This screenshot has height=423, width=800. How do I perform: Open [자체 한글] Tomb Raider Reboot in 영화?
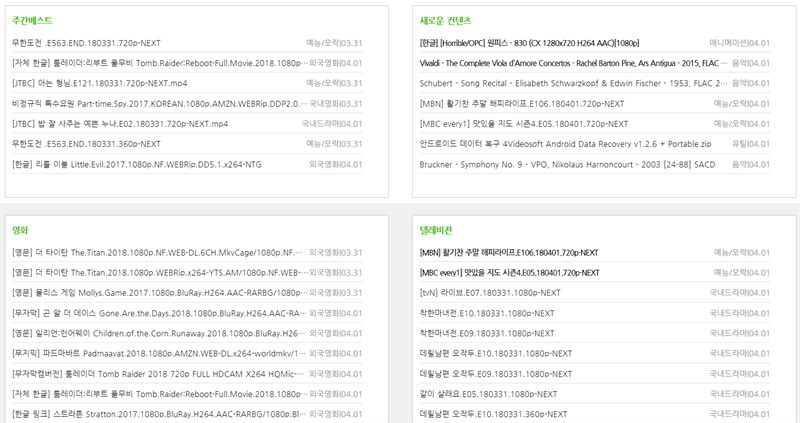(x=160, y=394)
